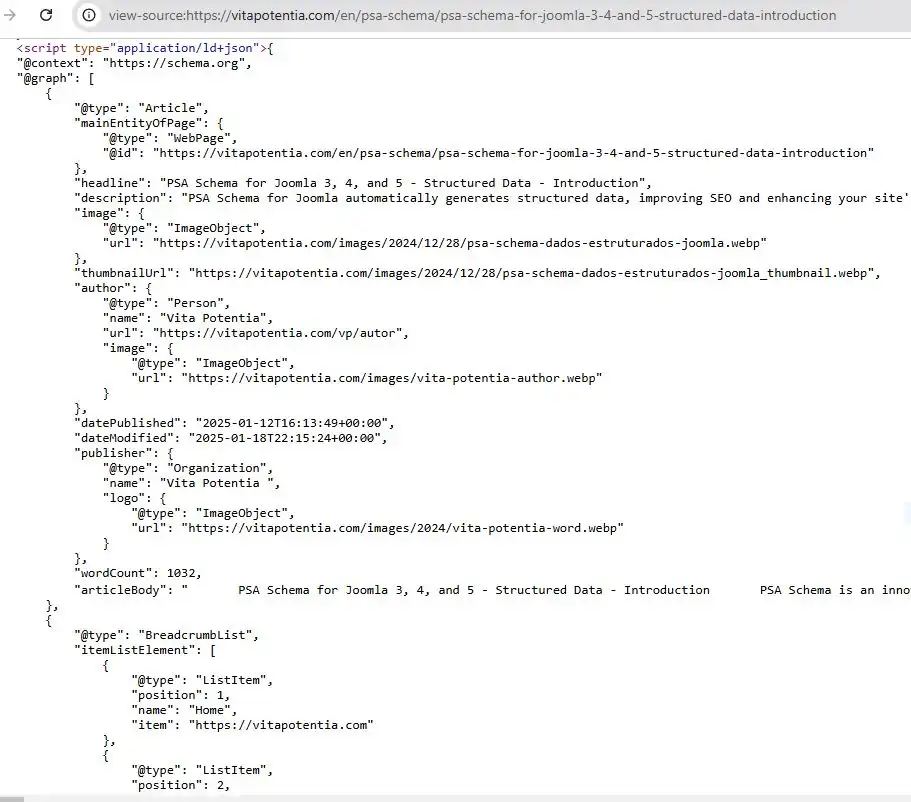Click the "logo" key
911x802 pixels.
tap(124, 498)
